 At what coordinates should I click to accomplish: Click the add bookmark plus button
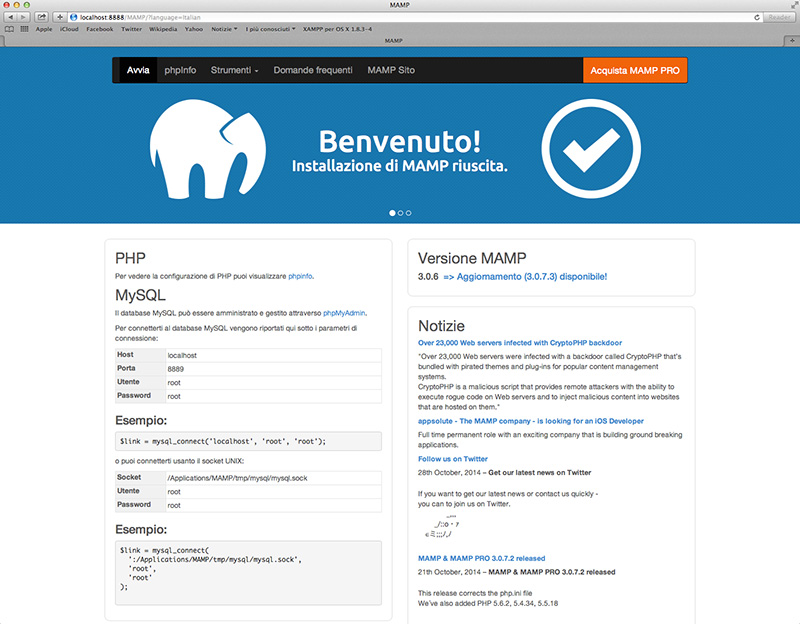coord(60,17)
